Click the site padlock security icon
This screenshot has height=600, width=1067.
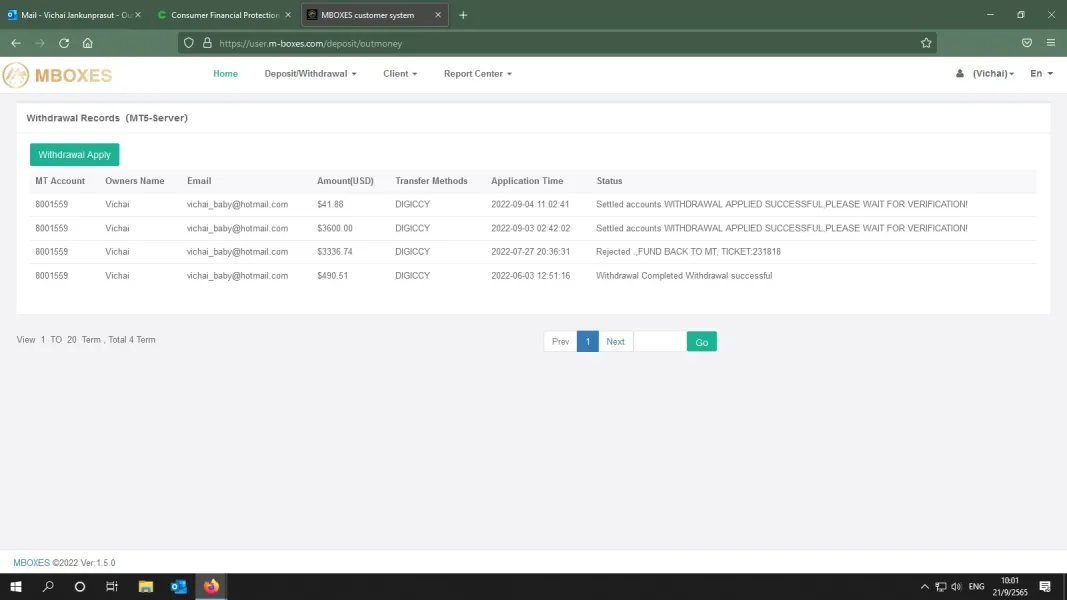(x=208, y=43)
